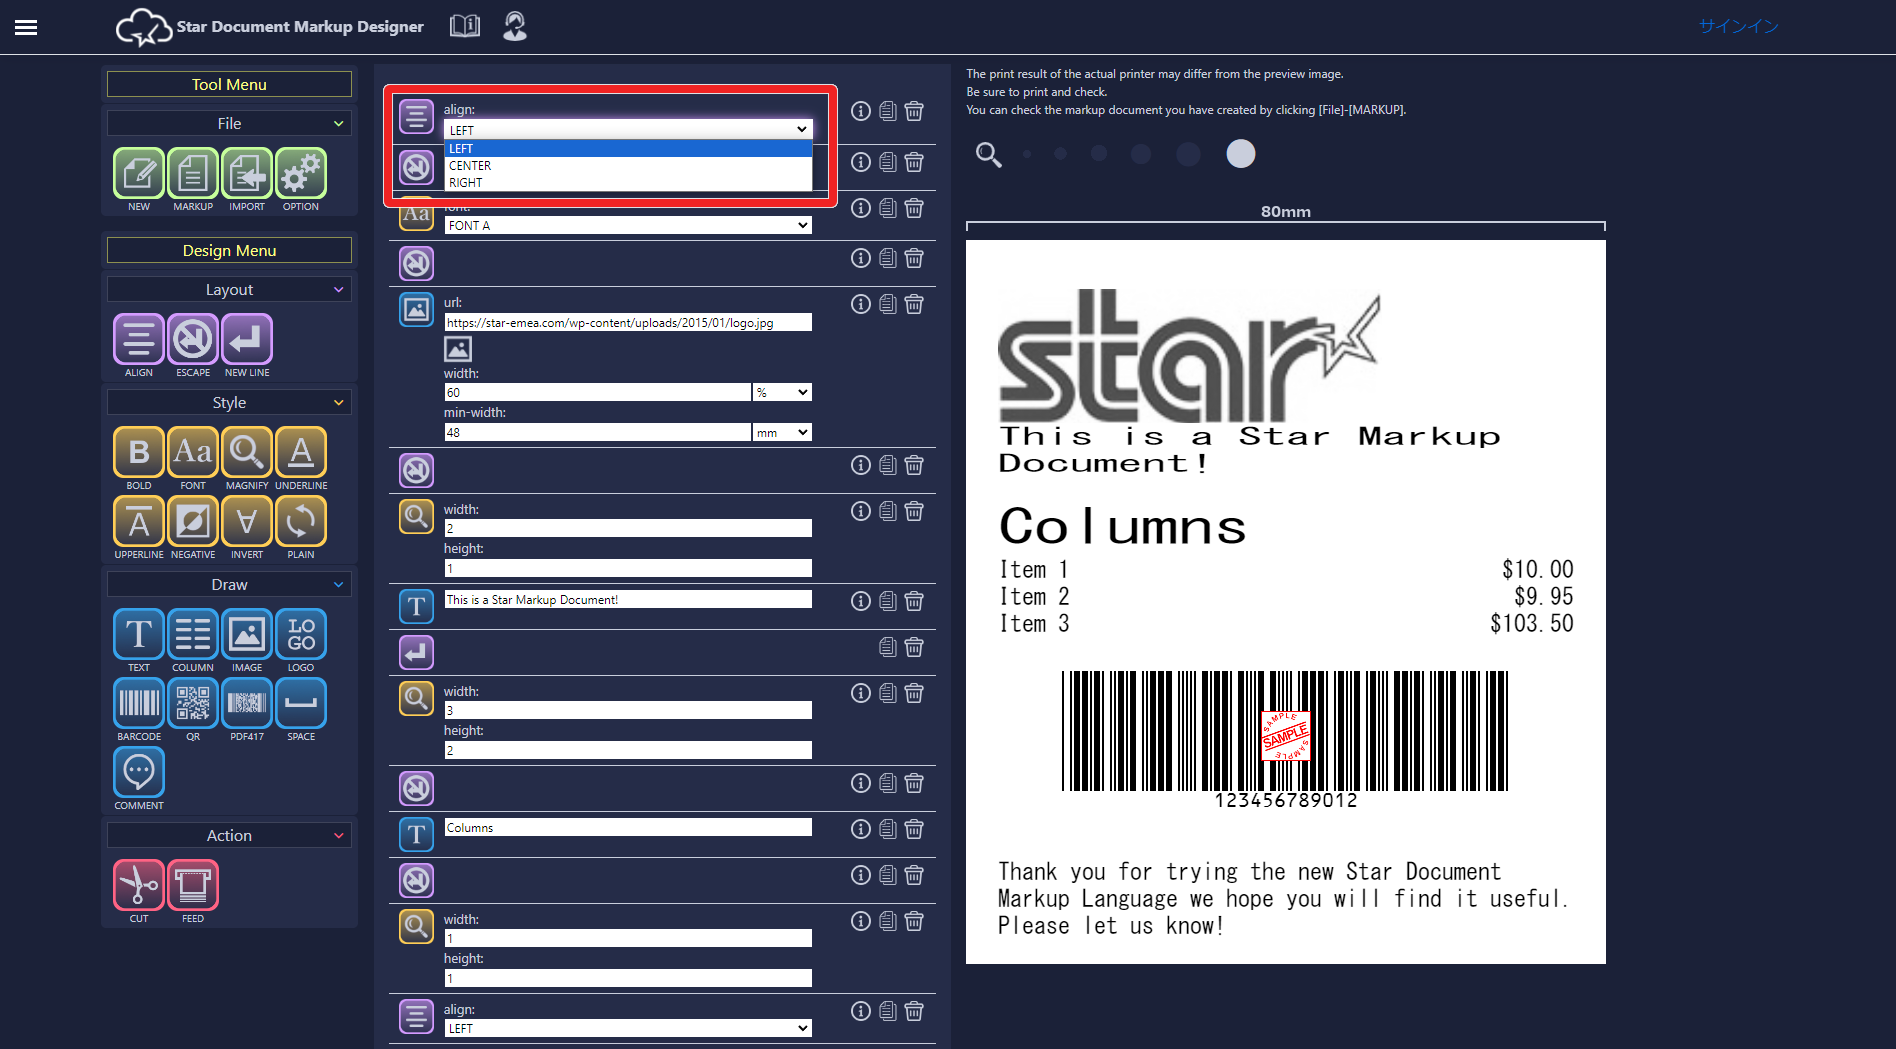
Task: Select the largest preview zoom dot
Action: [1240, 154]
